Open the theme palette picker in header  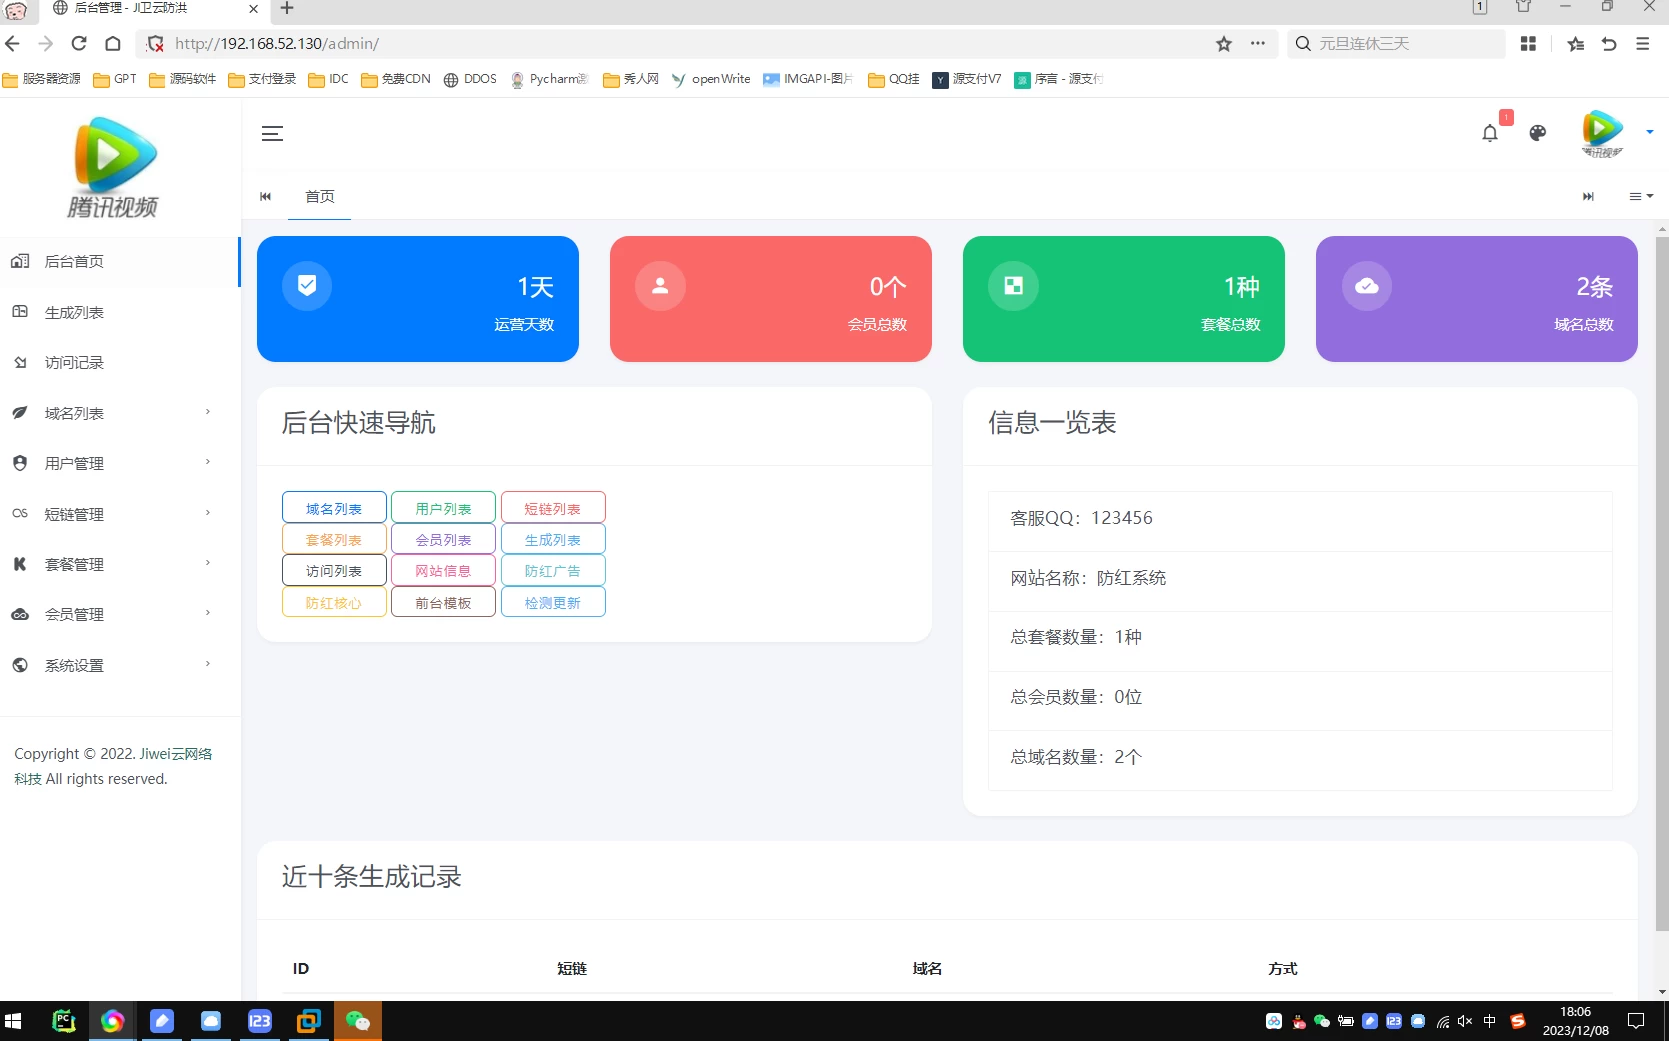pos(1537,133)
